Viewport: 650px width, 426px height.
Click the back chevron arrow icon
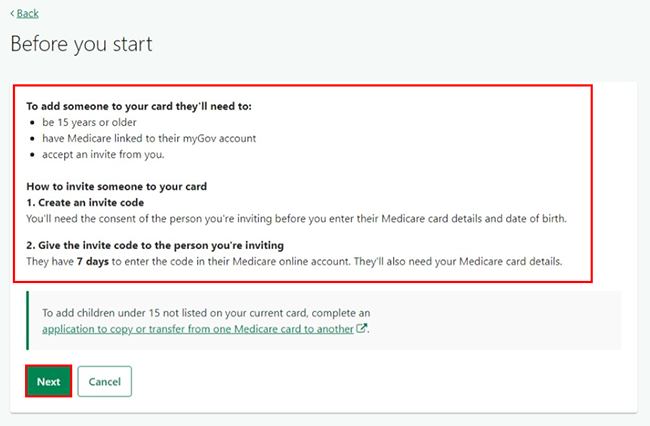12,14
